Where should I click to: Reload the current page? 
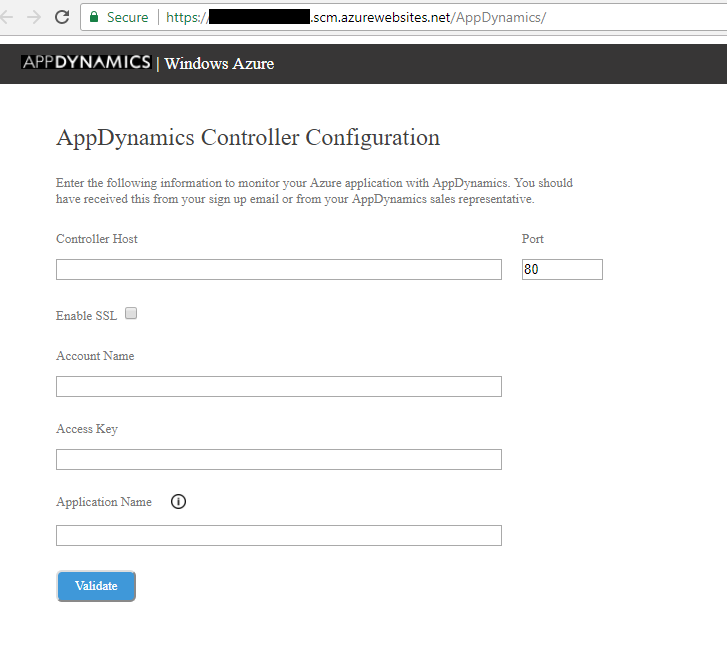(x=62, y=17)
